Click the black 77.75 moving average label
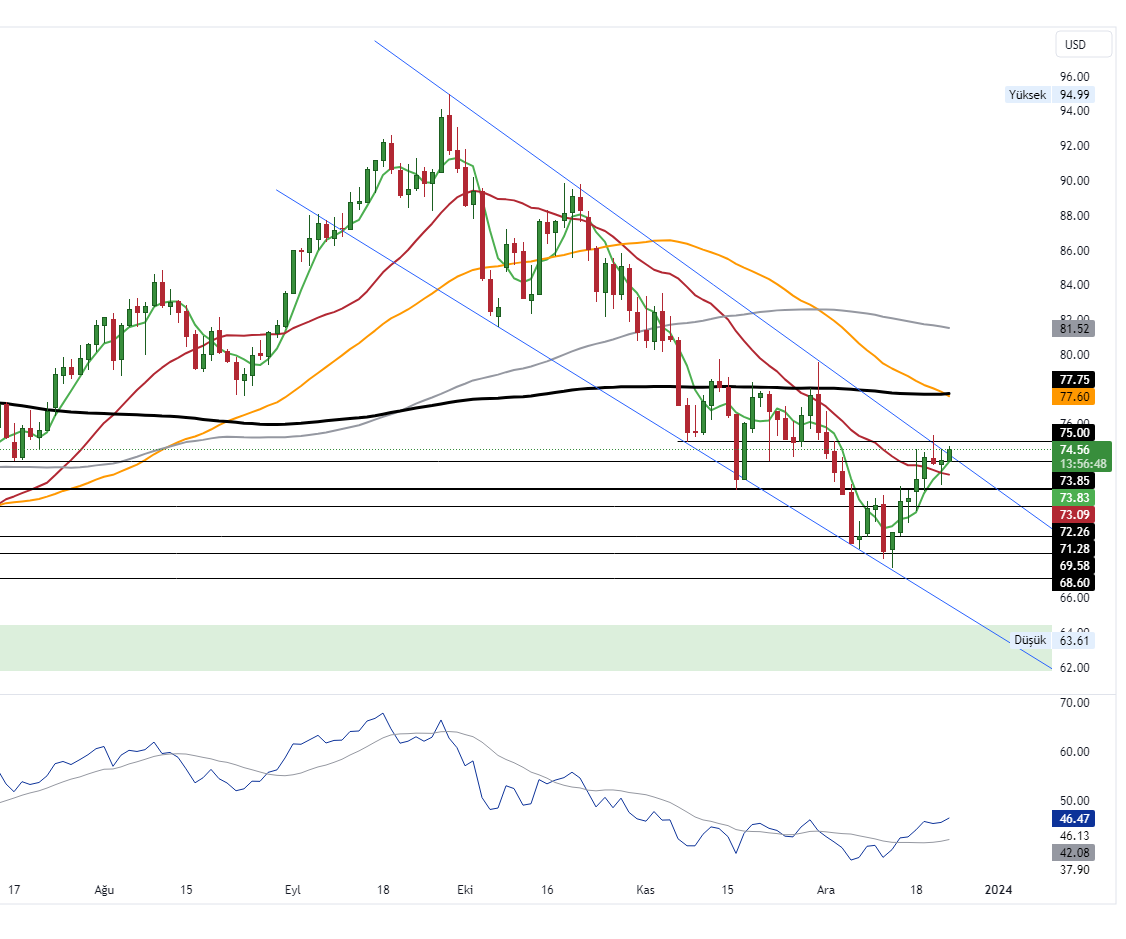The image size is (1126, 939). (1074, 380)
